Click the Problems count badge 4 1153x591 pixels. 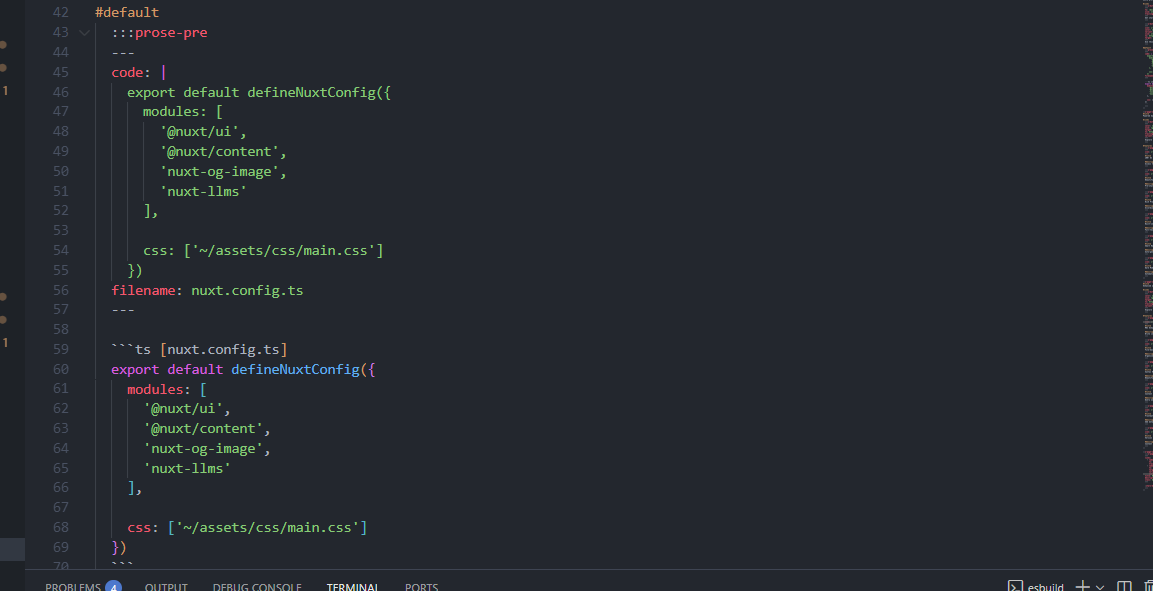coord(113,587)
